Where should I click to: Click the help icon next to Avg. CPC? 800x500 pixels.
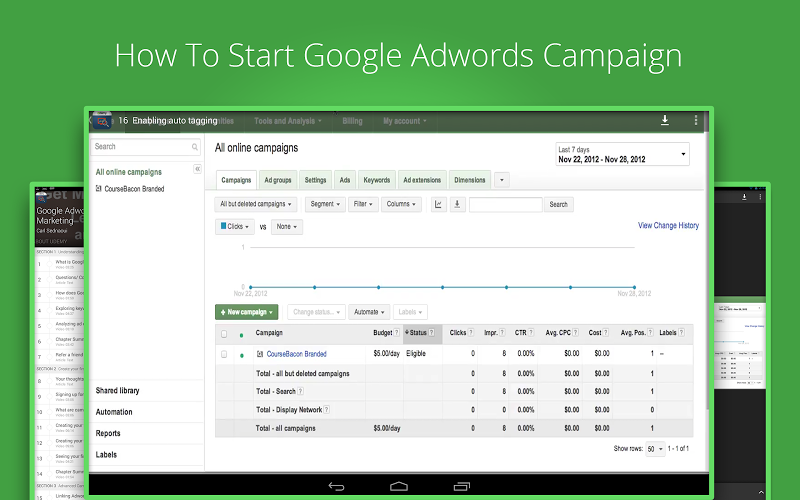pyautogui.click(x=576, y=333)
